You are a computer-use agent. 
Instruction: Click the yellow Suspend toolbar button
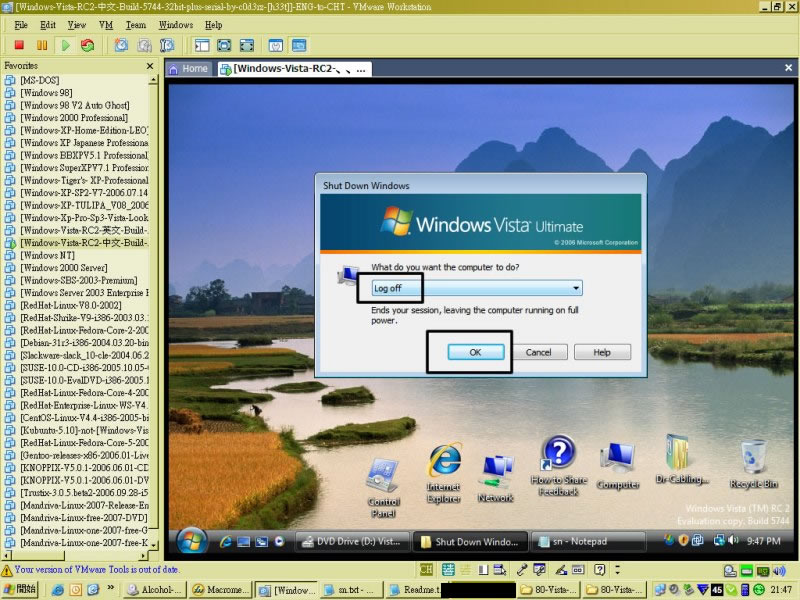42,45
